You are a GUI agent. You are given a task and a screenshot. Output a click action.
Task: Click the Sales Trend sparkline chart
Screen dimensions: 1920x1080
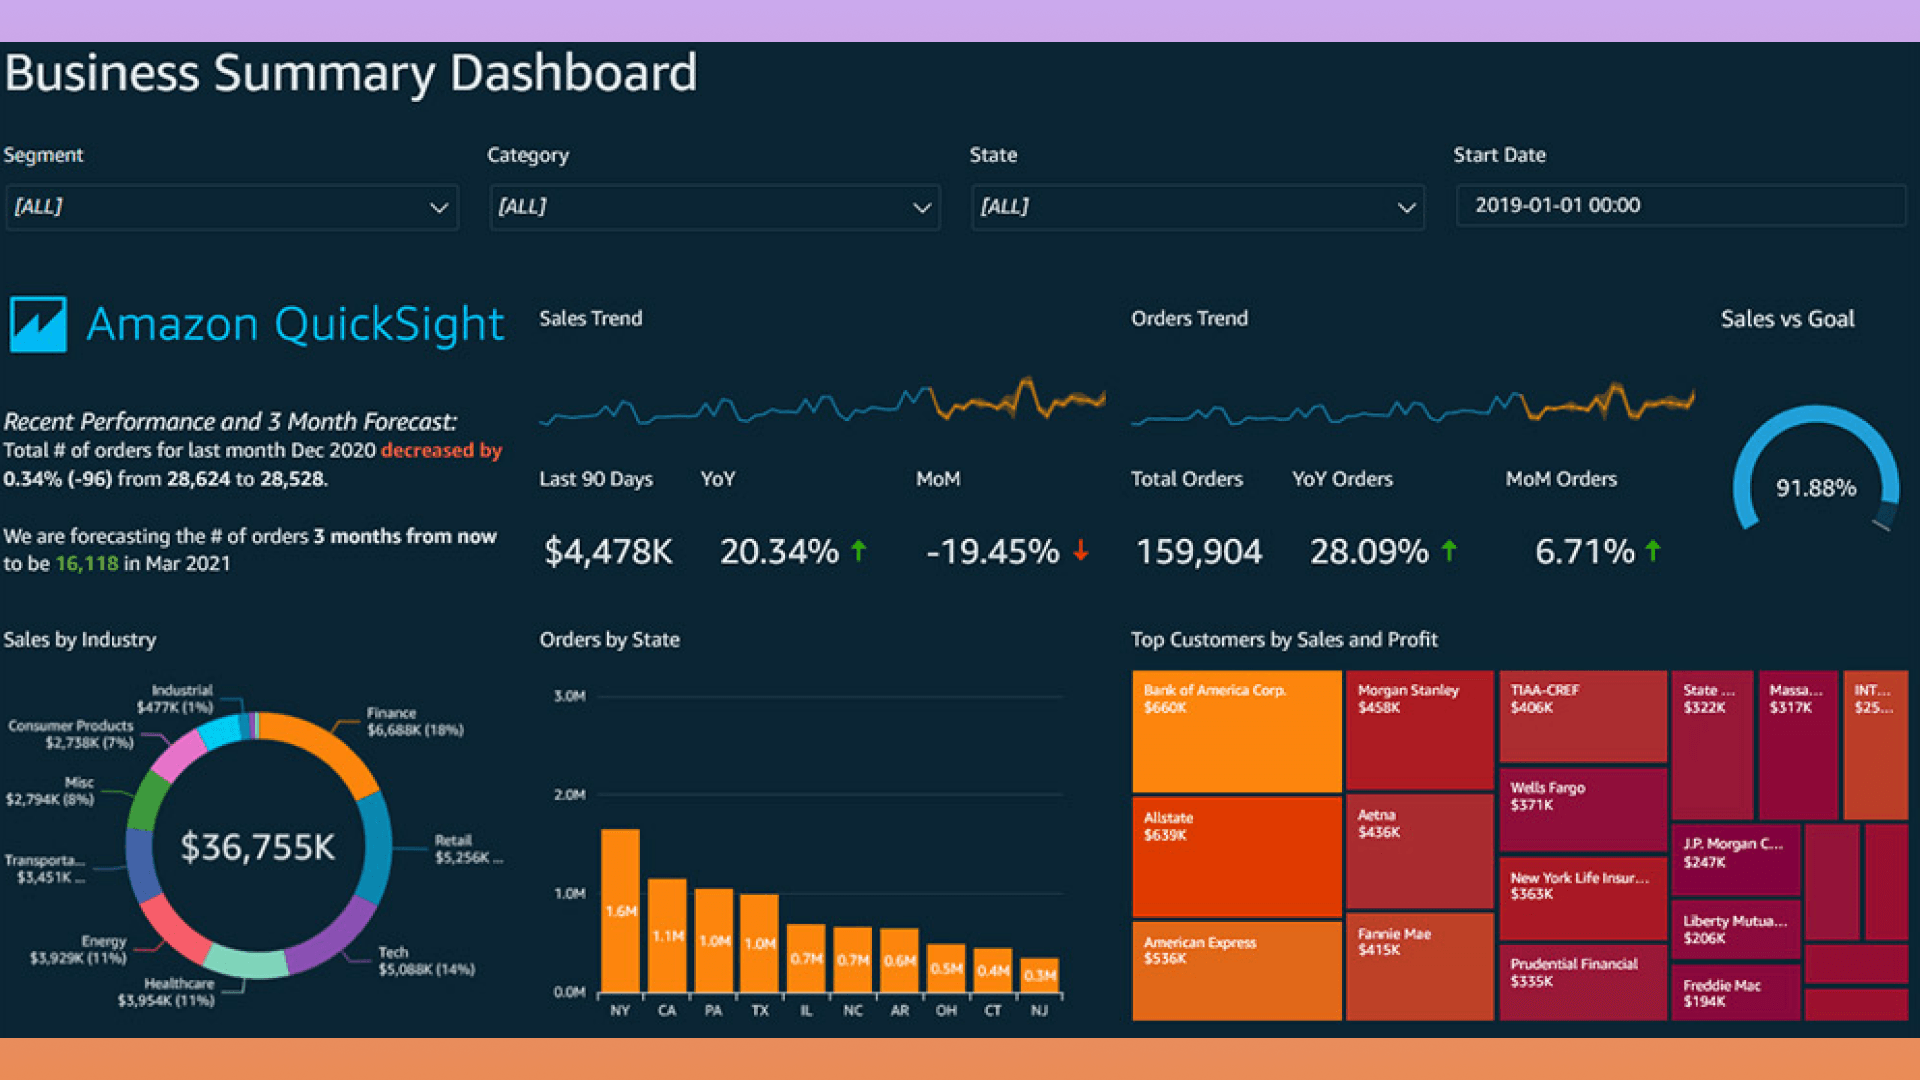[822, 402]
